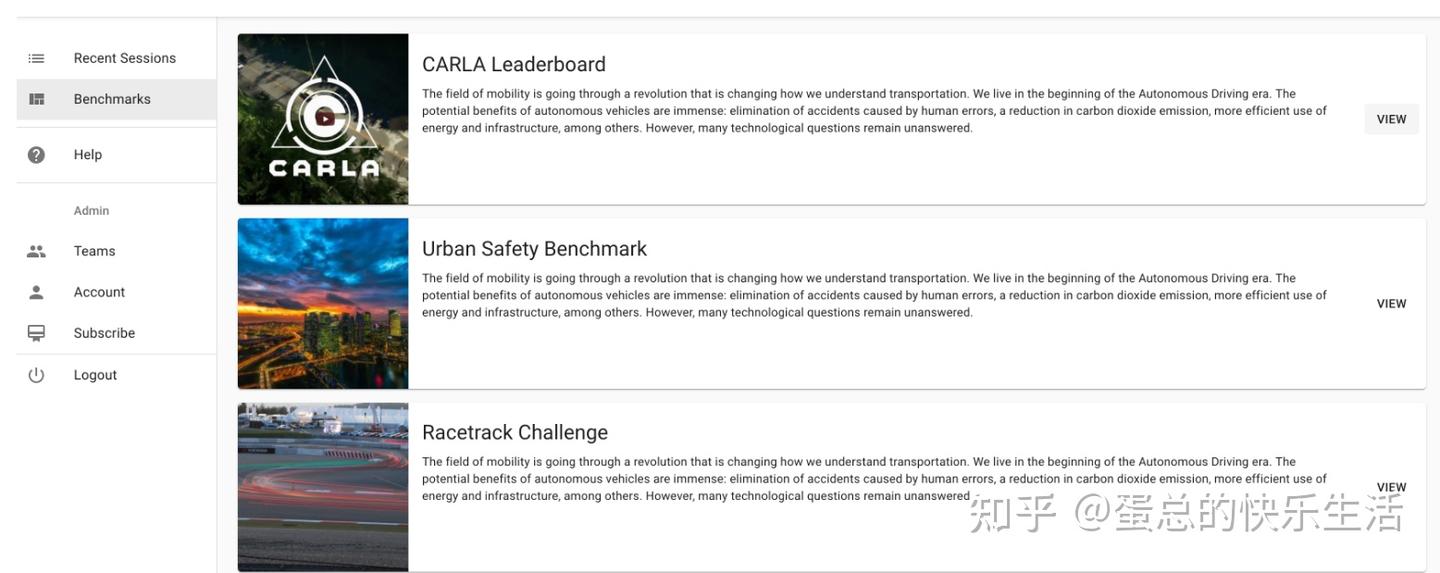The image size is (1440, 573).
Task: Open Account settings label
Action: pos(100,292)
